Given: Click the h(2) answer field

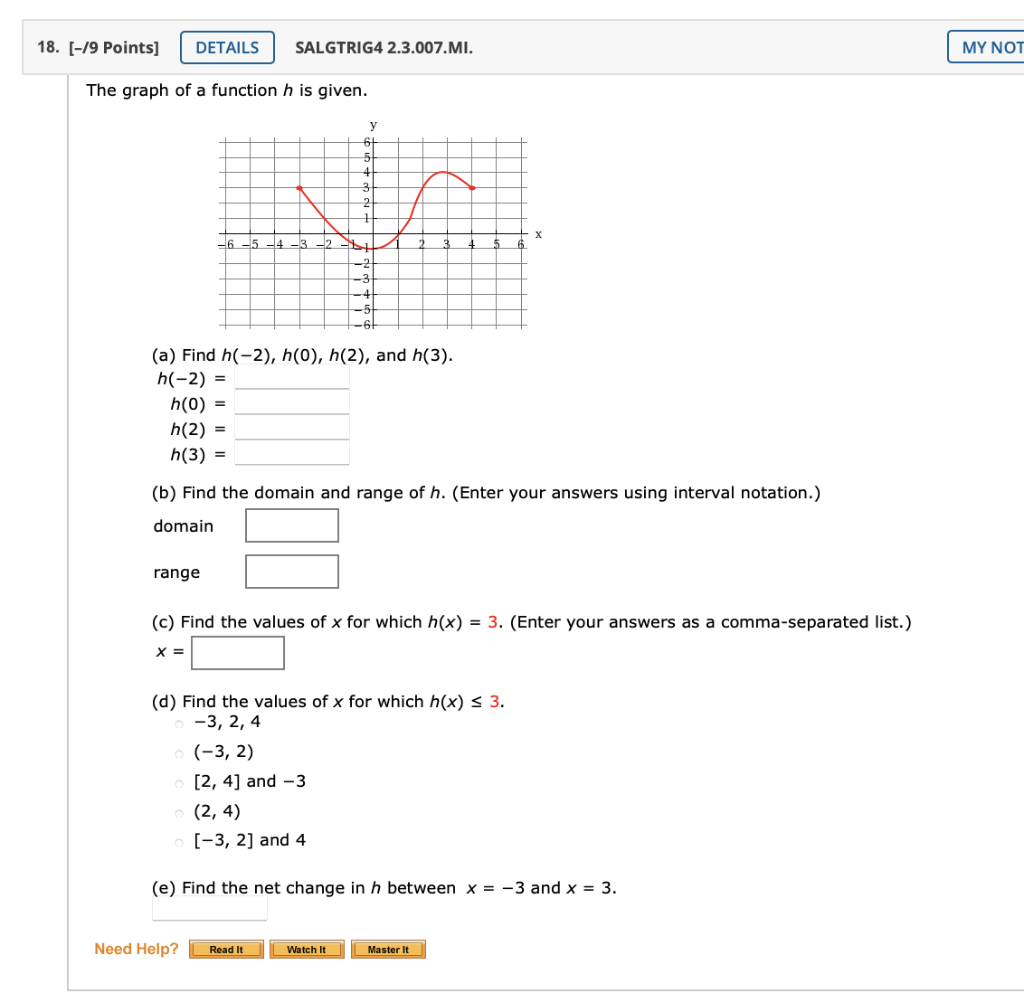Looking at the screenshot, I should pyautogui.click(x=290, y=428).
